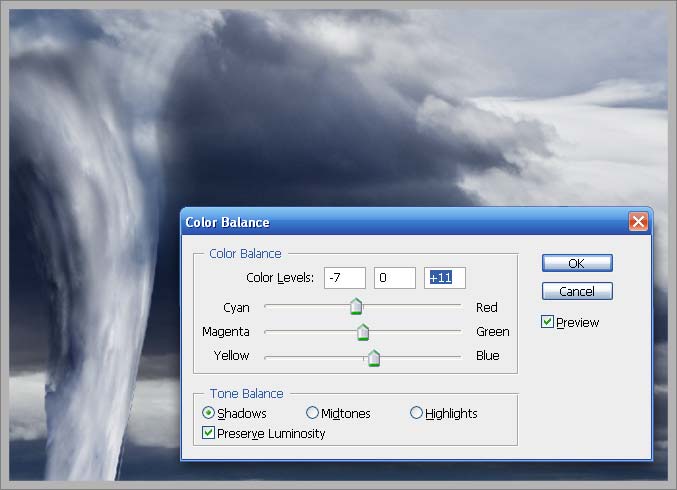Click the Magenta–Green slider handle
The width and height of the screenshot is (677, 490).
[x=363, y=332]
